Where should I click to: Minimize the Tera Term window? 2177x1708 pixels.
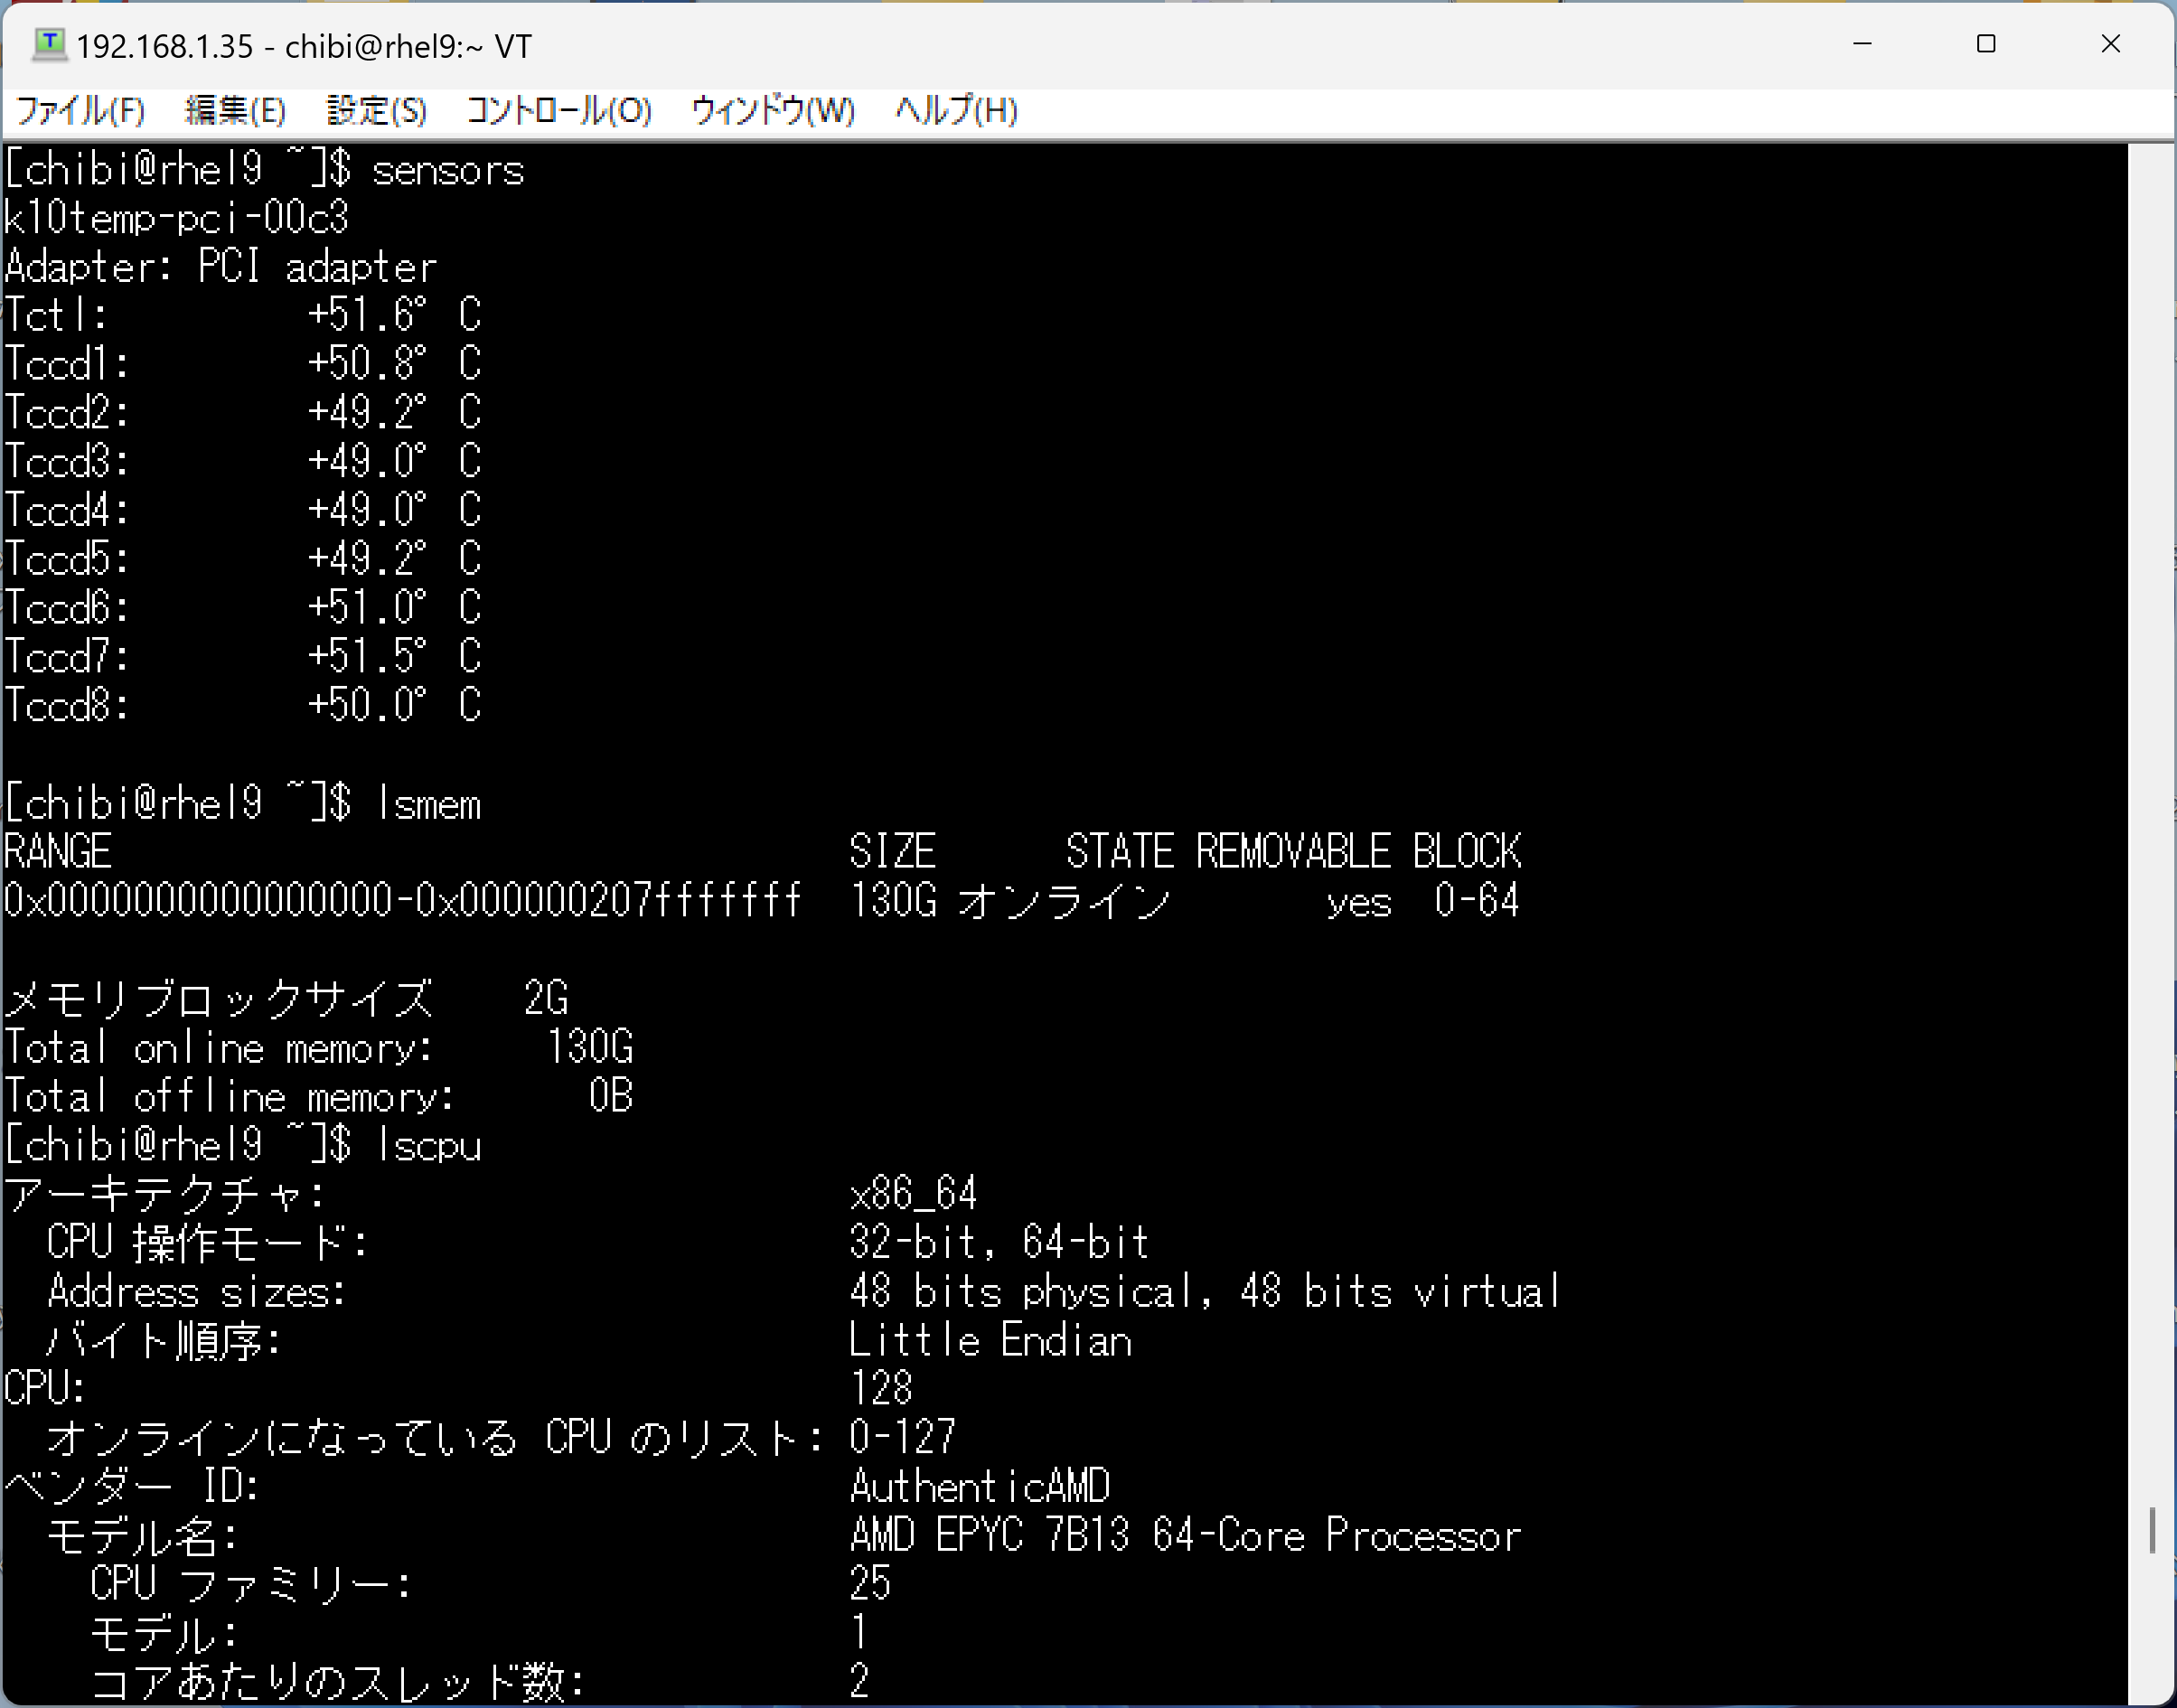click(1862, 45)
